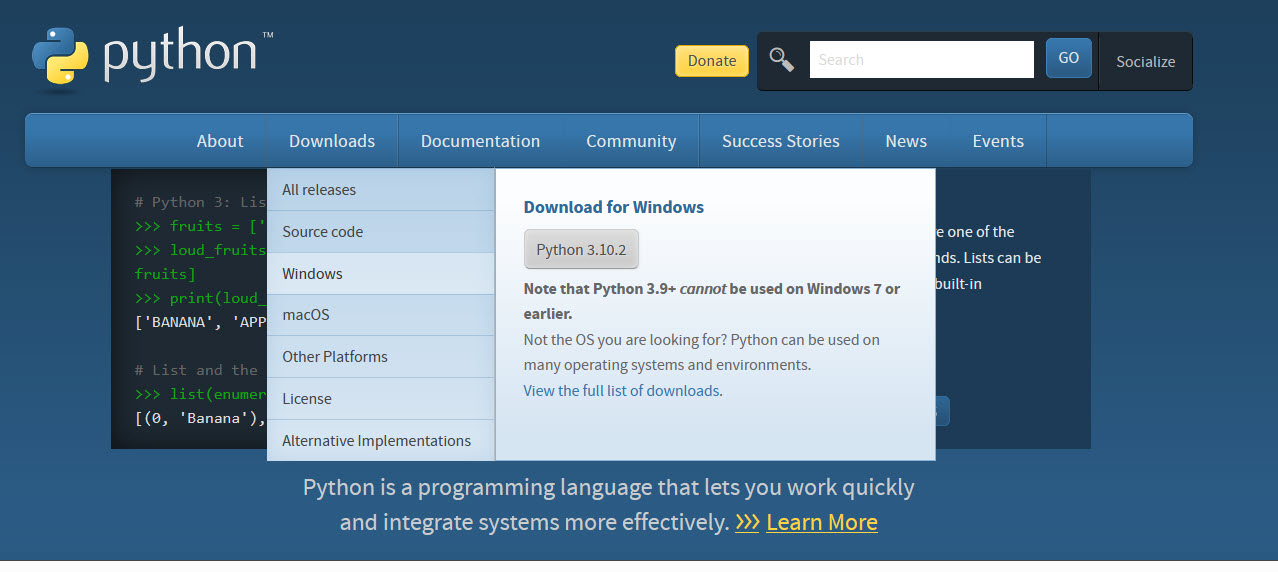The image size is (1278, 572).
Task: Open the Success Stories menu
Action: coord(781,141)
